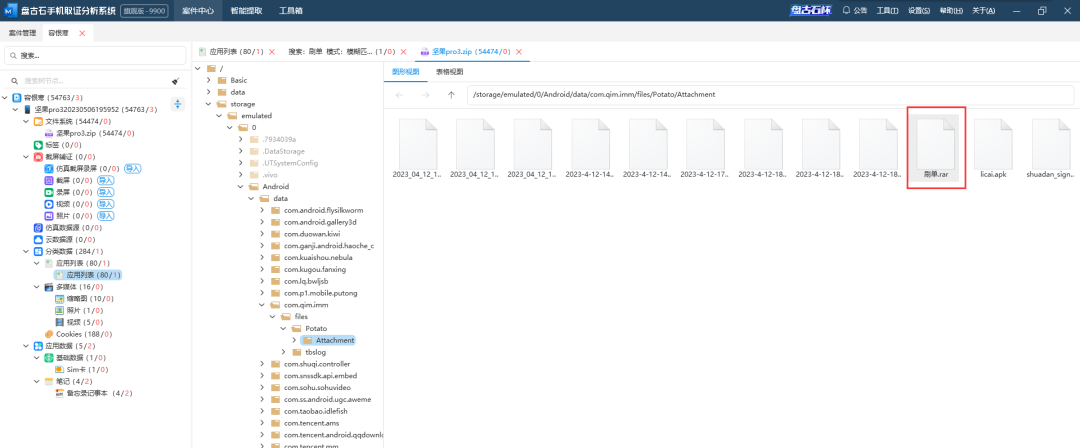Click 导入 button in the 录屏 row
1080x448 pixels.
point(105,192)
